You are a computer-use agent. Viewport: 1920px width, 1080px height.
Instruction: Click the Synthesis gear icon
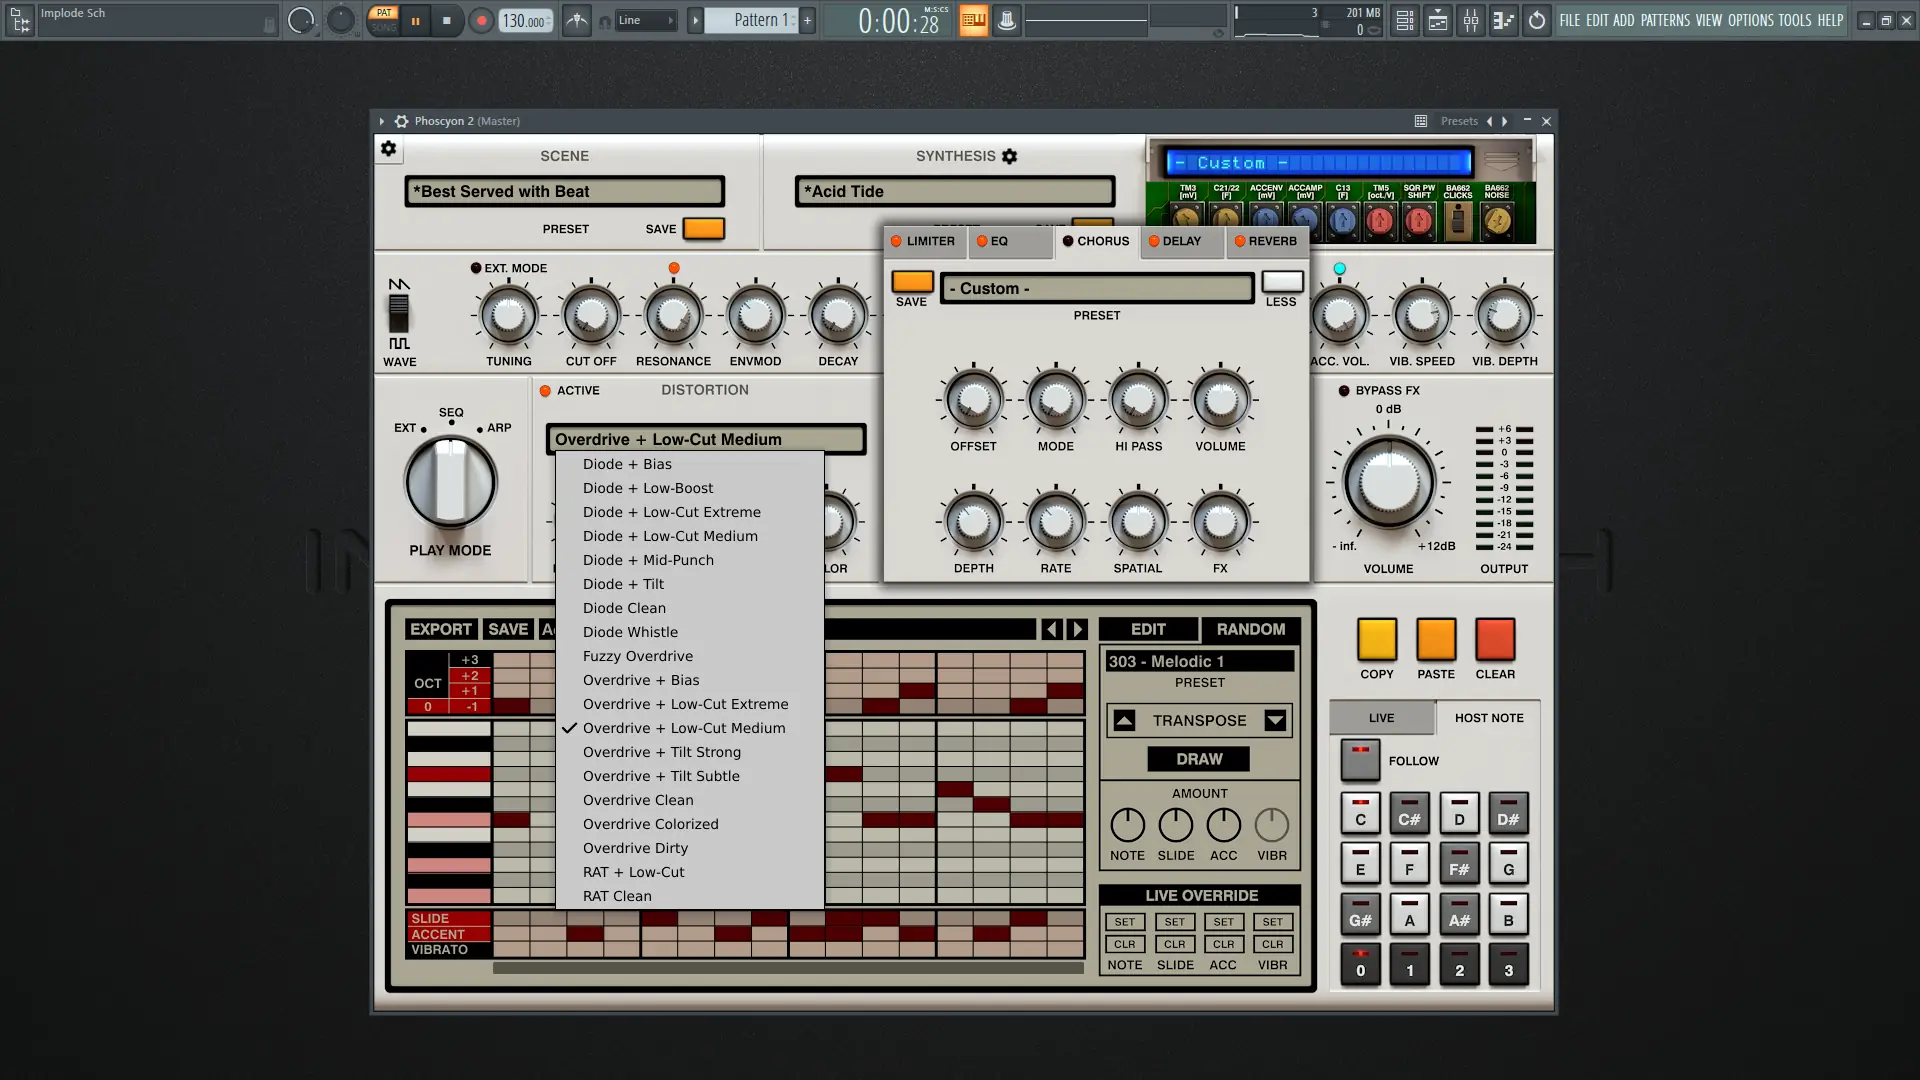coord(1010,156)
